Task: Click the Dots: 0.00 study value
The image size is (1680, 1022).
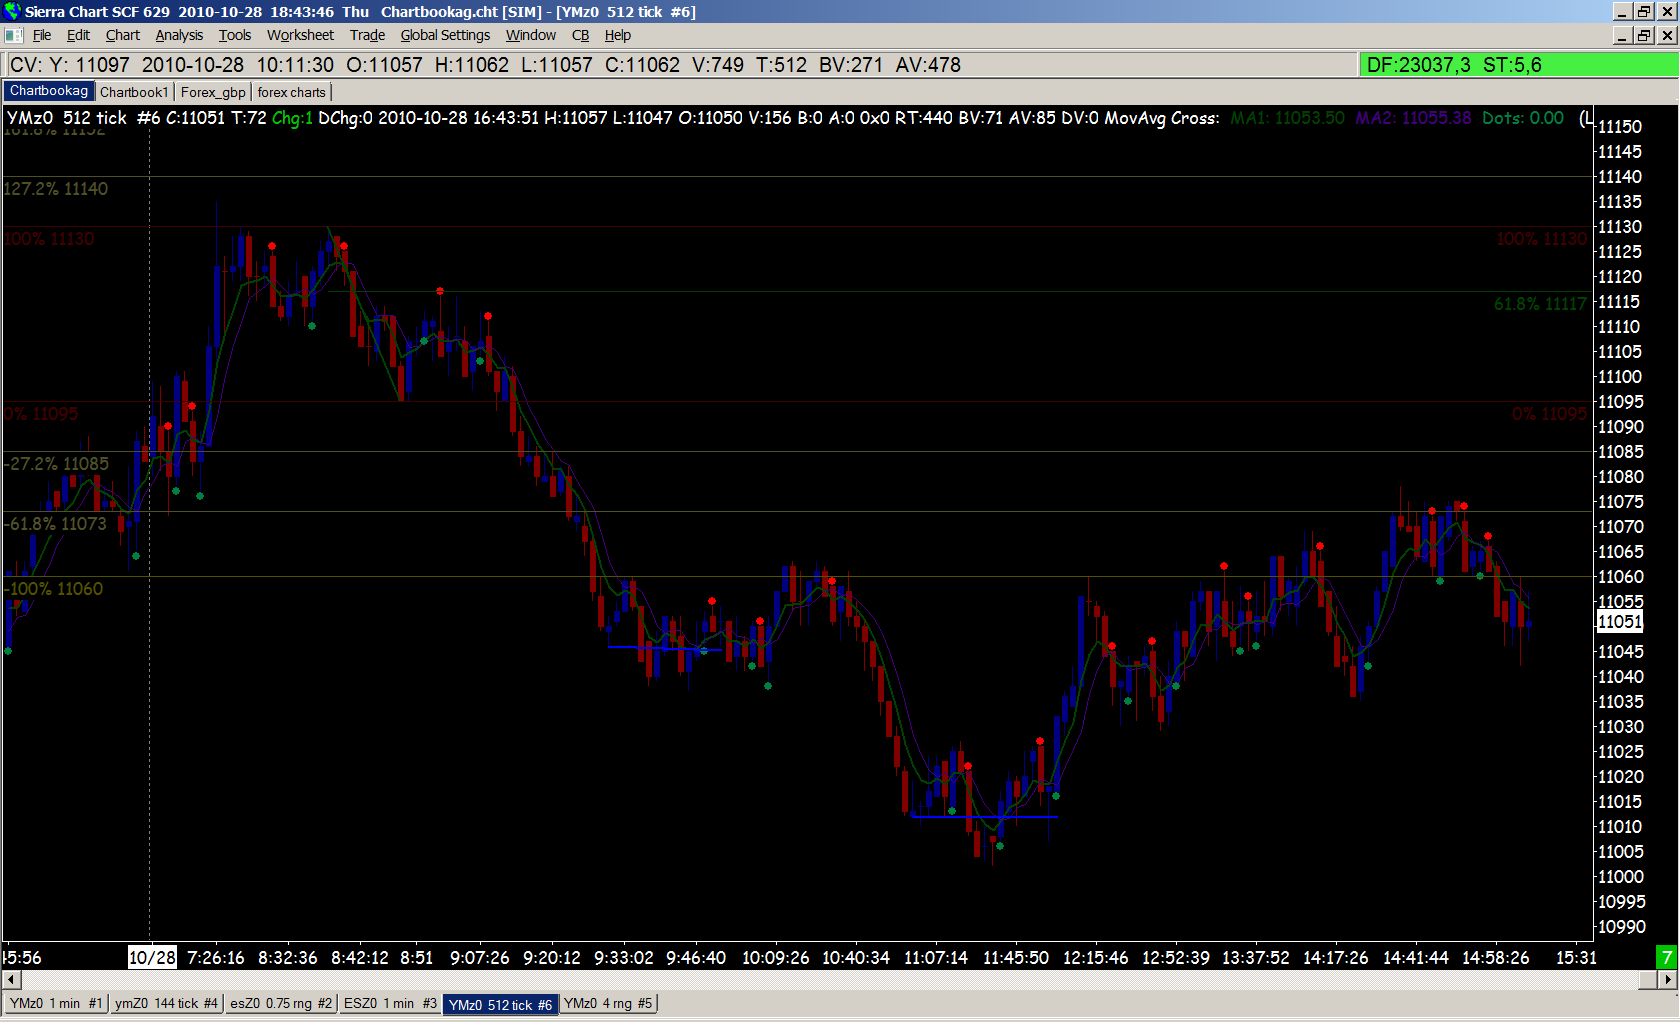Action: point(1523,118)
